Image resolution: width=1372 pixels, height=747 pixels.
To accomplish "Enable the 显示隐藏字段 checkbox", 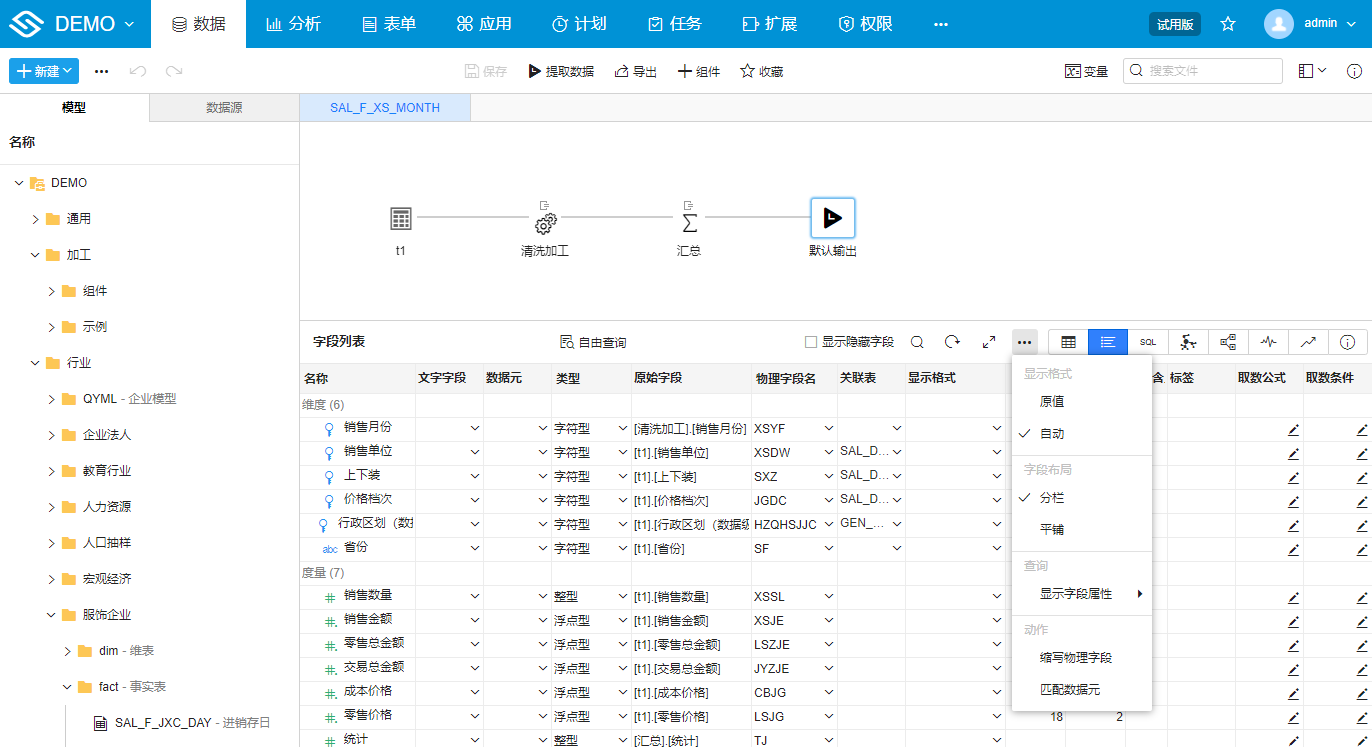I will click(811, 342).
